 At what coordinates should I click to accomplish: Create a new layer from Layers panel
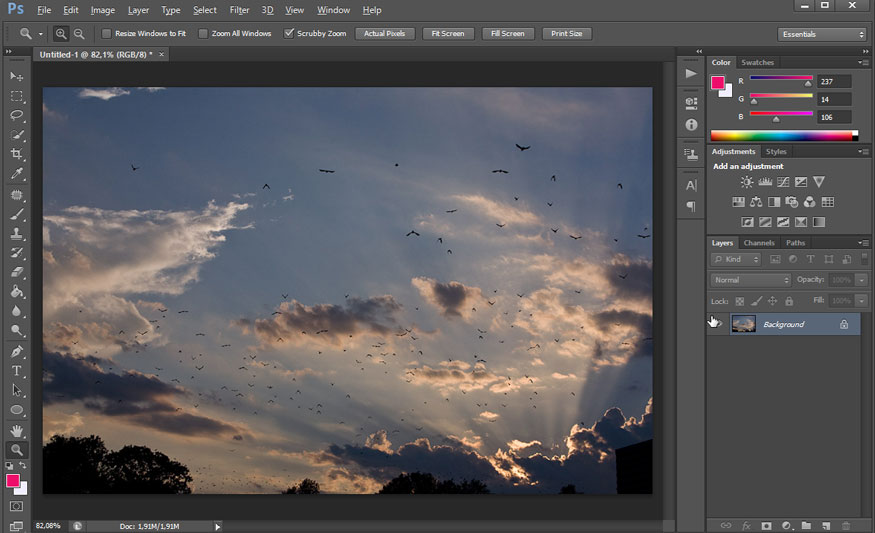click(826, 526)
